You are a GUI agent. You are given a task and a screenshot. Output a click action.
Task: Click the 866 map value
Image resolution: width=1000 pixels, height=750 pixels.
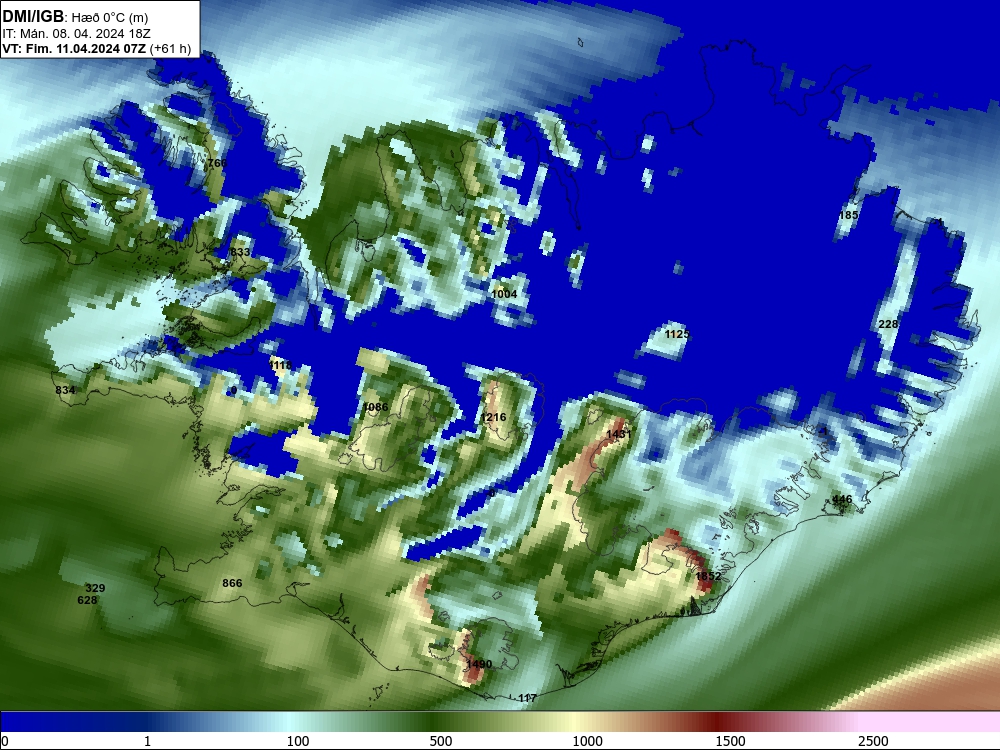(232, 583)
